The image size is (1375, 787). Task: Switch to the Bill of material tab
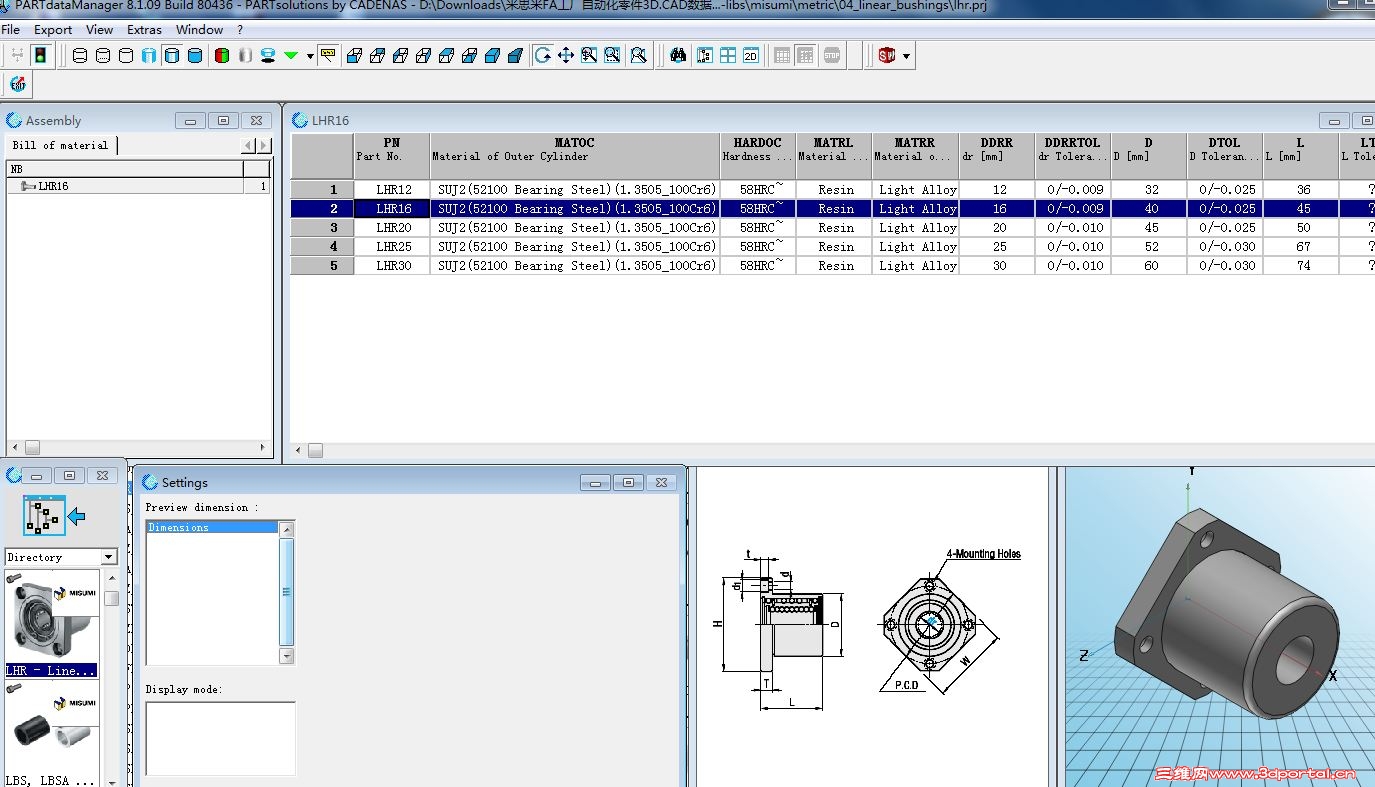pyautogui.click(x=61, y=145)
